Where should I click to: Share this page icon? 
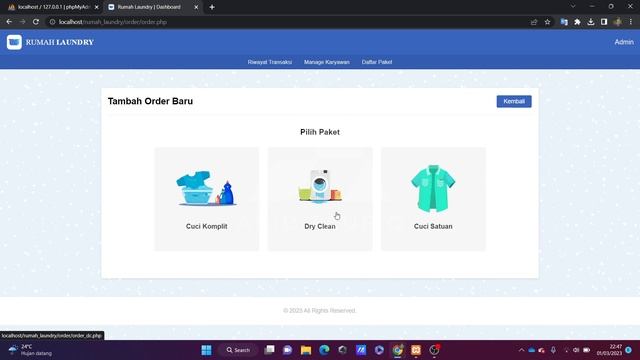point(534,22)
